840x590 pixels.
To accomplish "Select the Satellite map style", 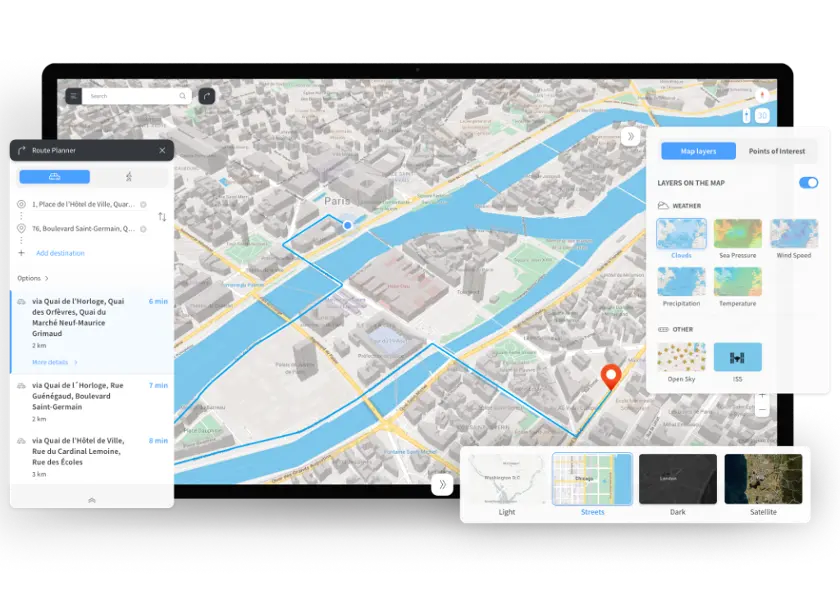I will [x=764, y=480].
